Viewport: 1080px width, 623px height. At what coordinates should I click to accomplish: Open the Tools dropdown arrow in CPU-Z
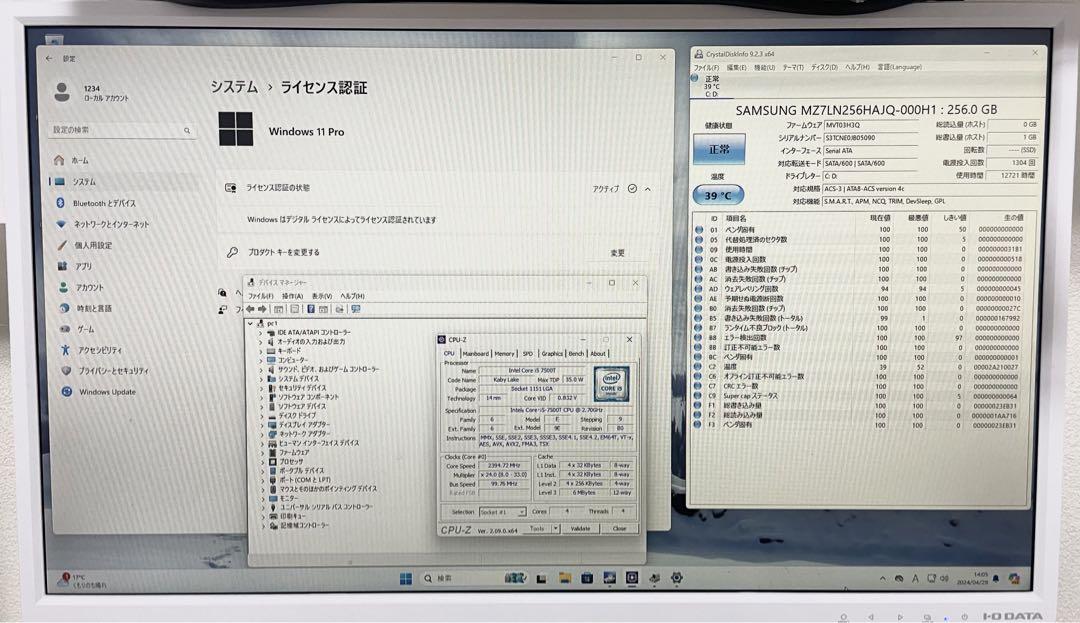(555, 529)
